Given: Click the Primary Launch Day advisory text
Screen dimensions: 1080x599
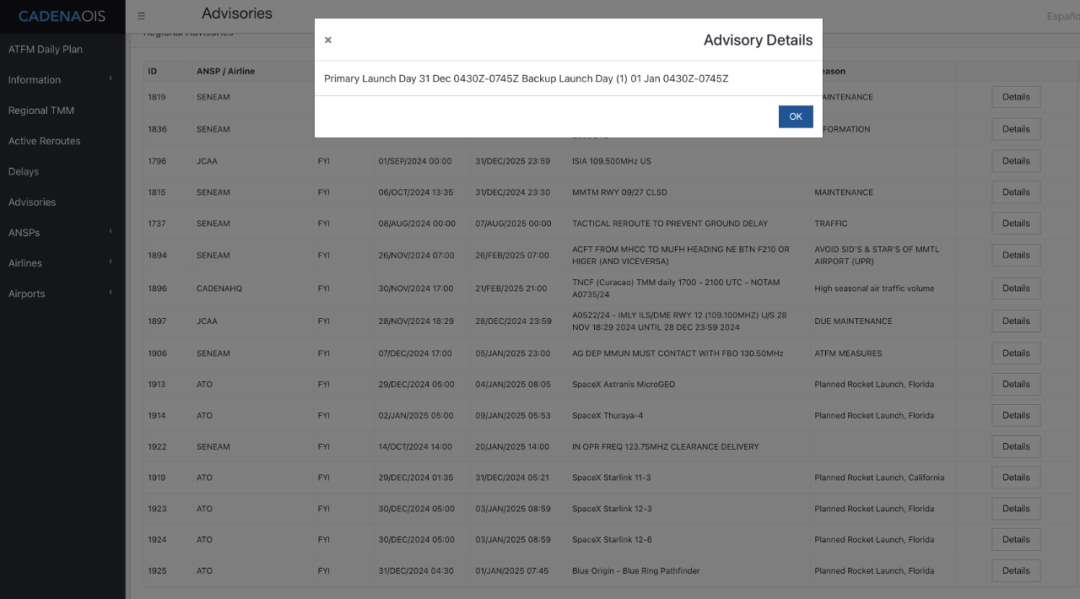Looking at the screenshot, I should [x=526, y=78].
